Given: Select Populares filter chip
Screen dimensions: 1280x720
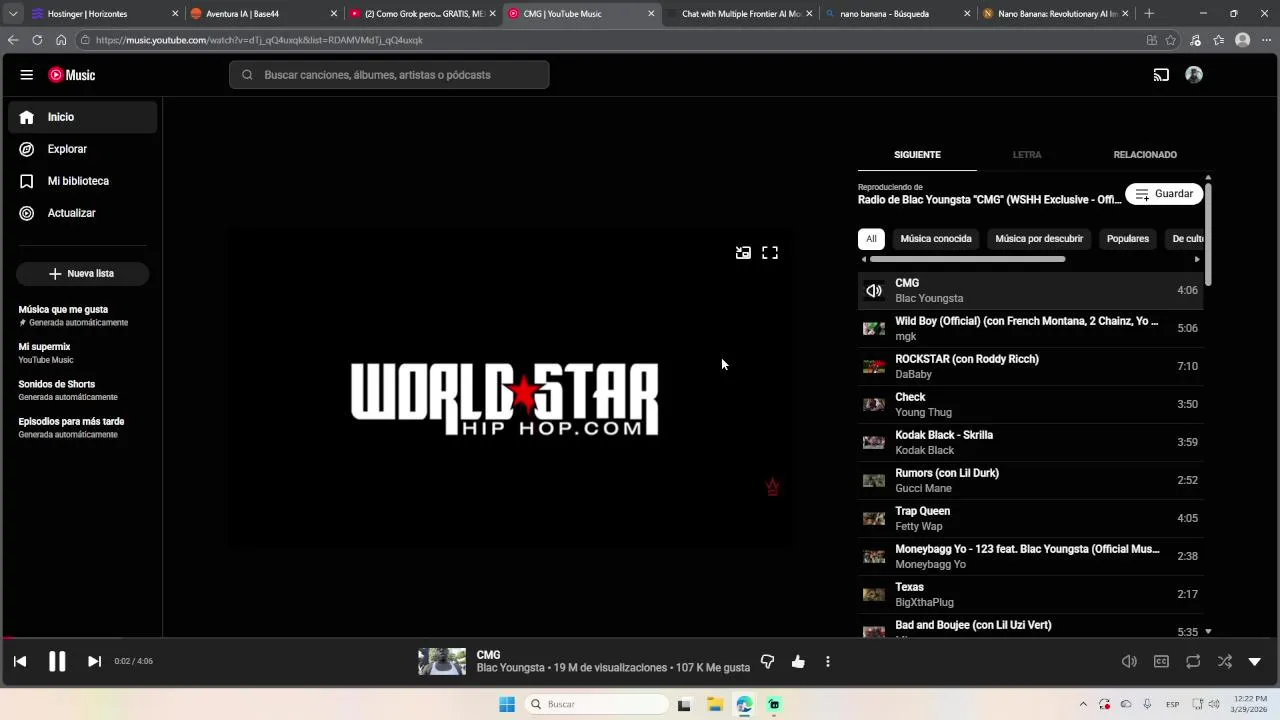Looking at the screenshot, I should click(x=1128, y=239).
